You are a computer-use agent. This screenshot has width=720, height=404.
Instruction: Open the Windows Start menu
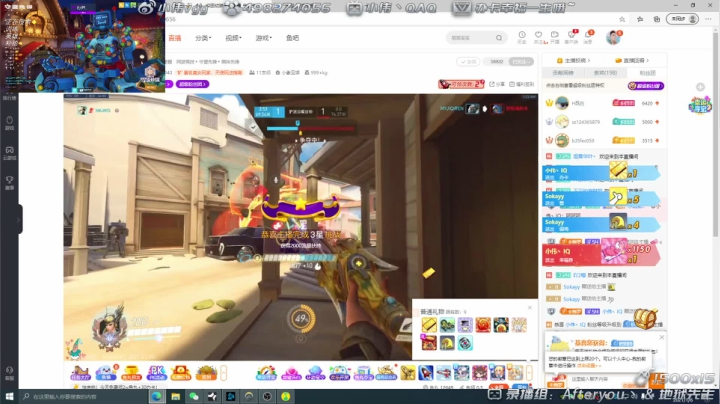tap(9, 396)
